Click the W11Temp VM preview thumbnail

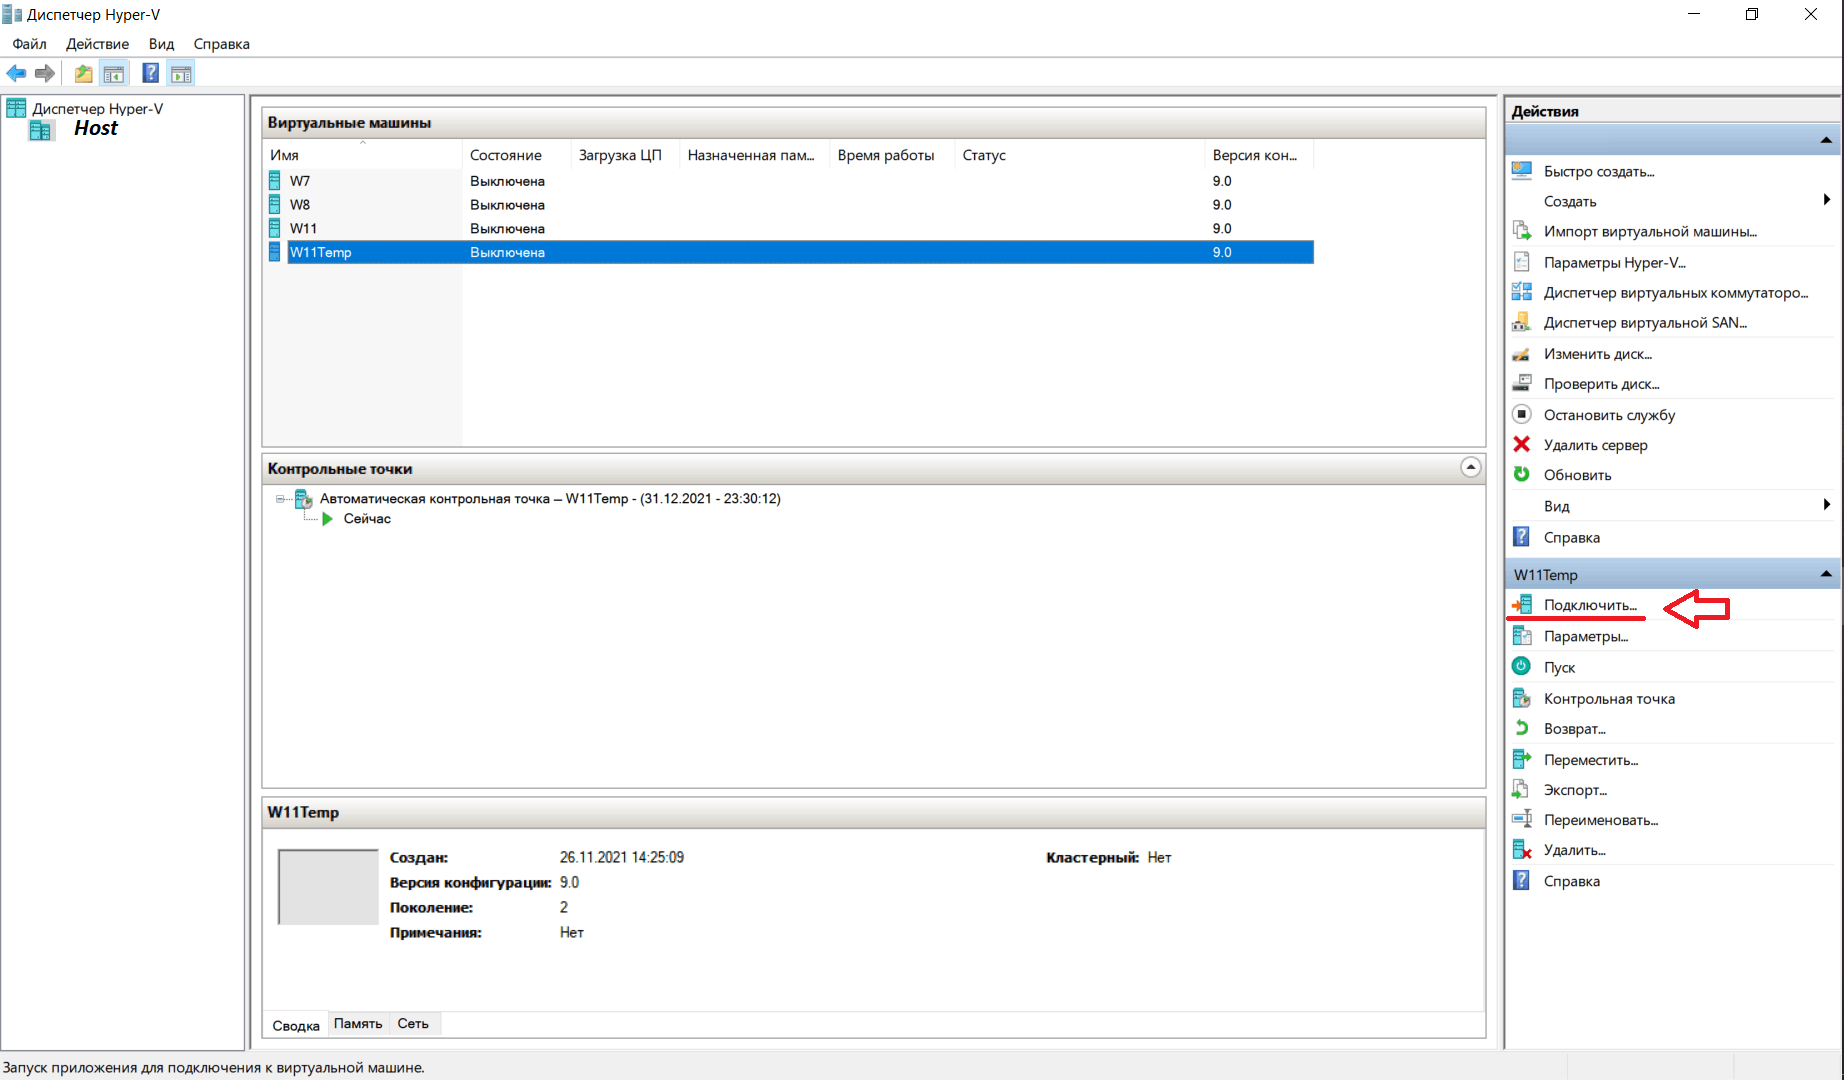tap(328, 886)
